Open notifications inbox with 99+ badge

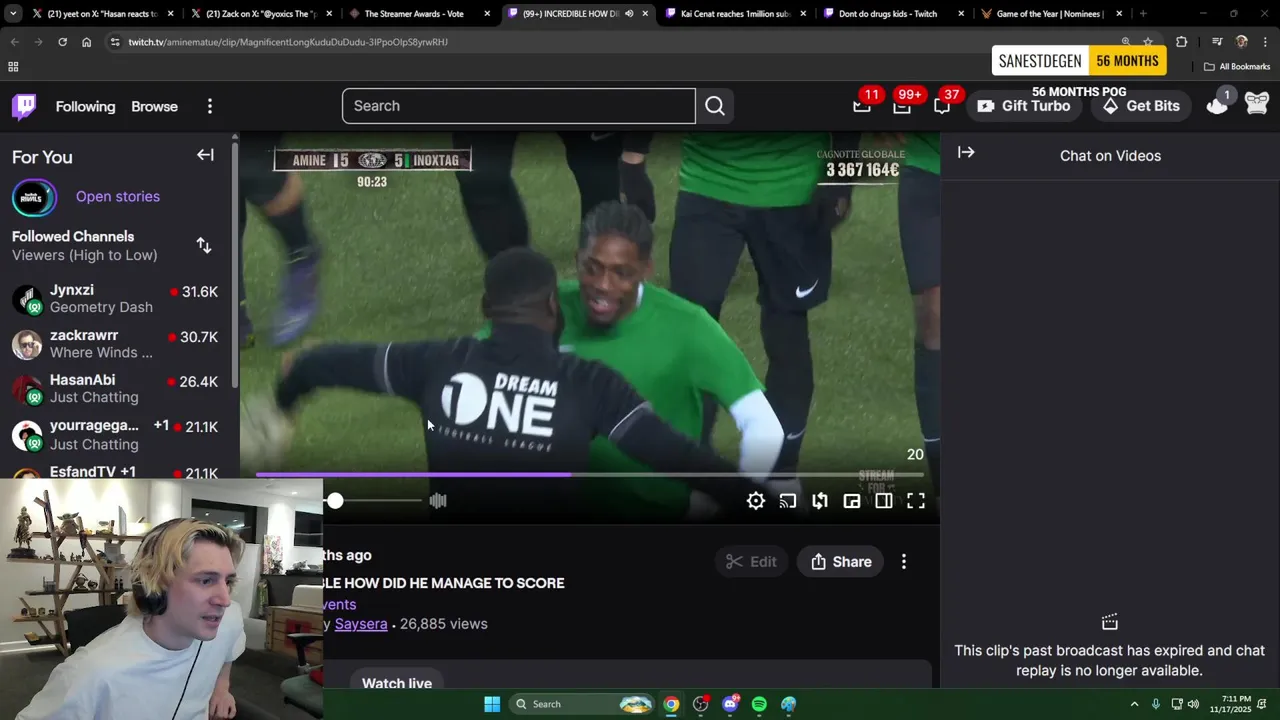(x=902, y=105)
